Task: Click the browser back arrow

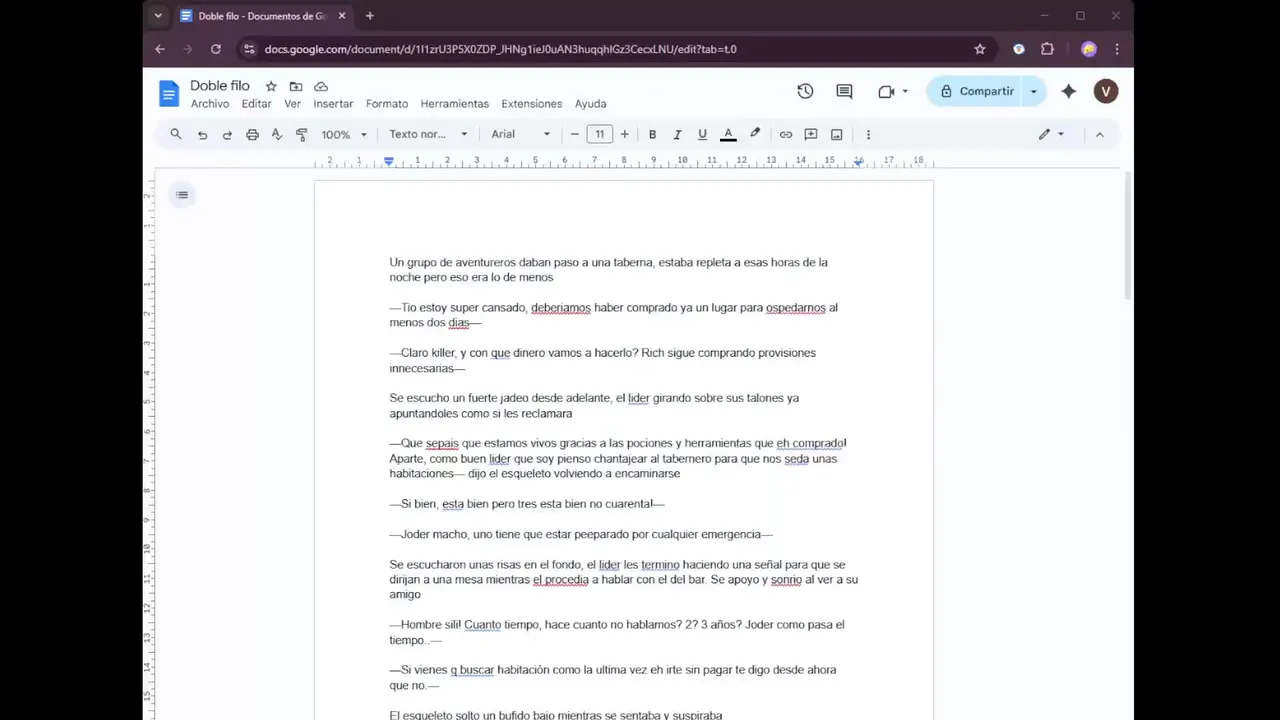Action: pos(160,49)
